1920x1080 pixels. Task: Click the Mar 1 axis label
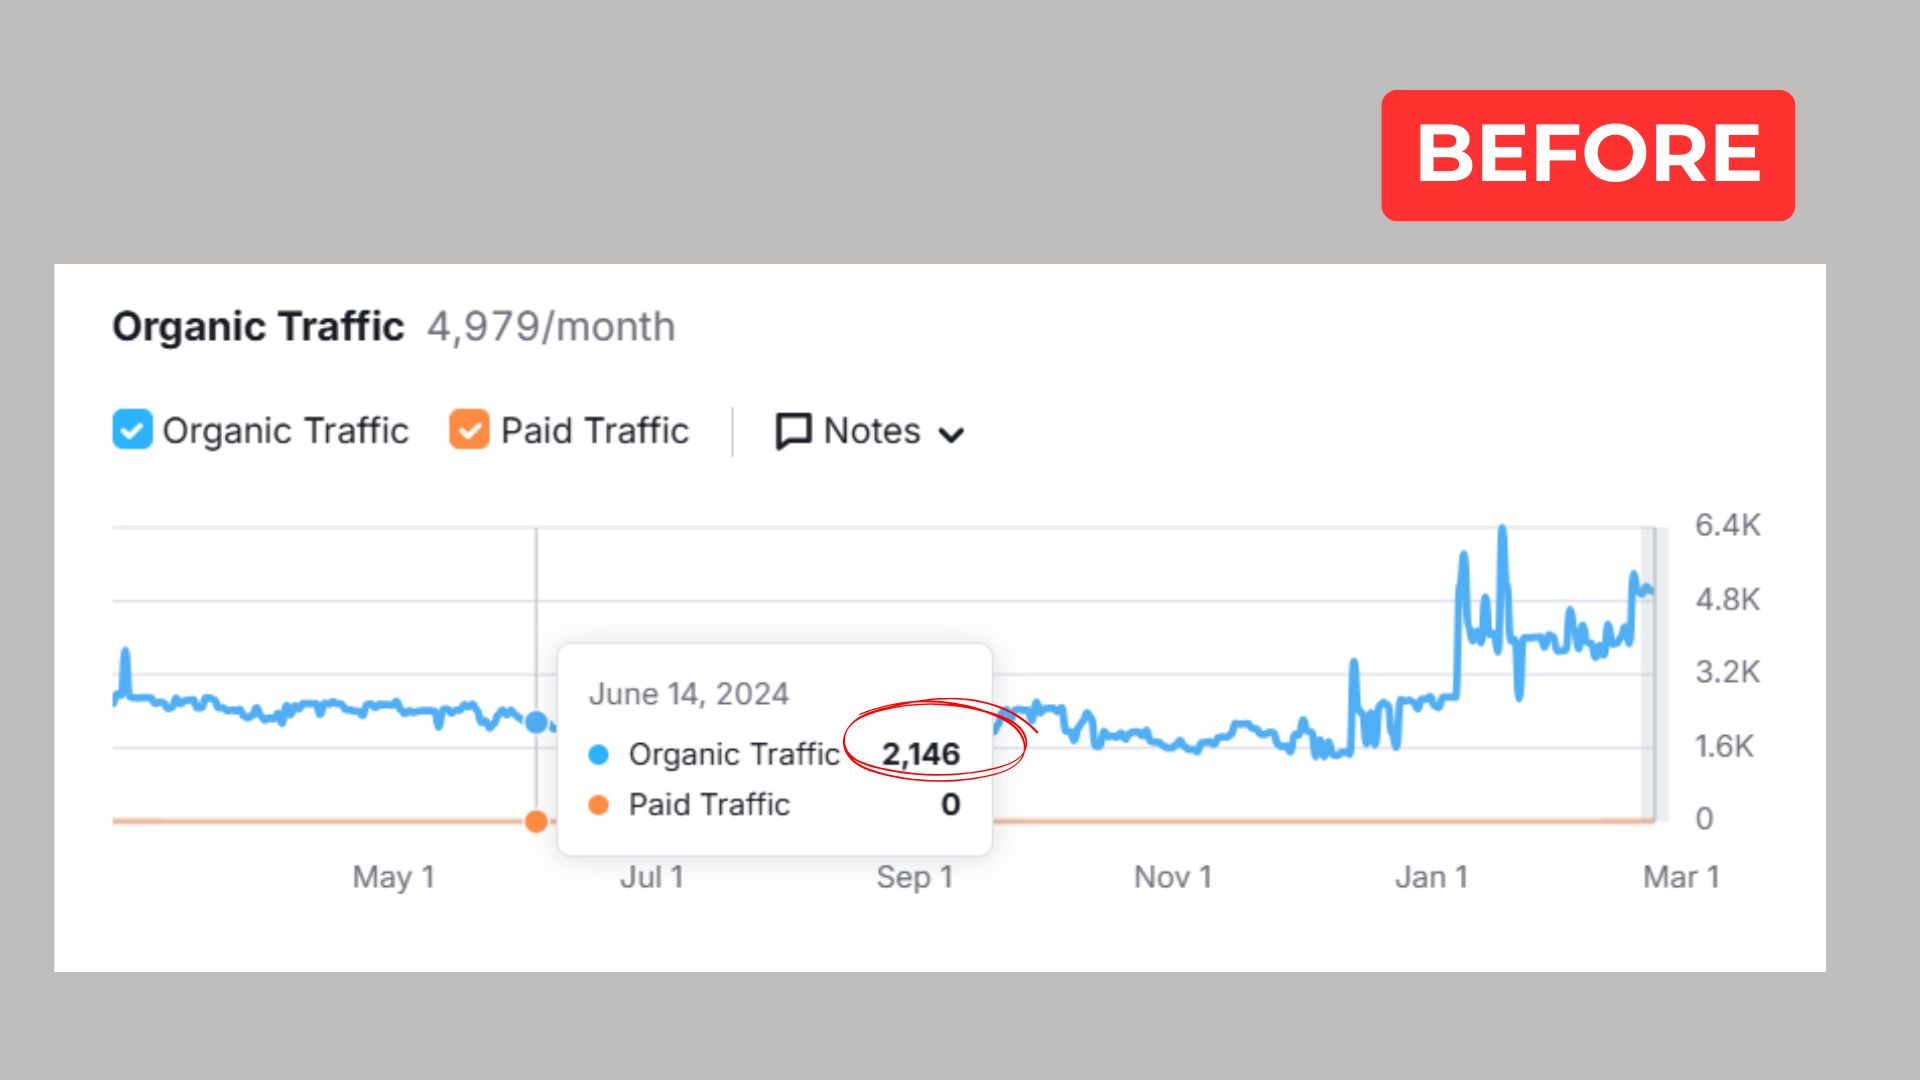click(x=1681, y=877)
